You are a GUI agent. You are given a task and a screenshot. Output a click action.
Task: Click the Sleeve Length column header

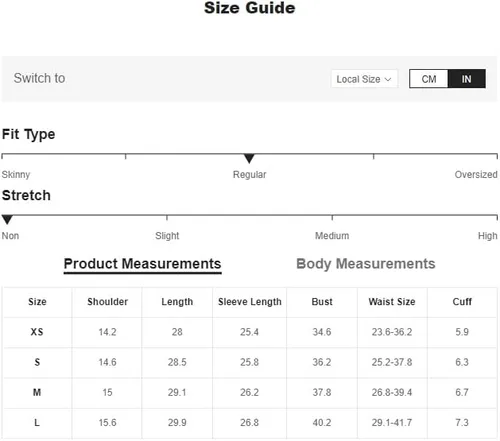[250, 302]
